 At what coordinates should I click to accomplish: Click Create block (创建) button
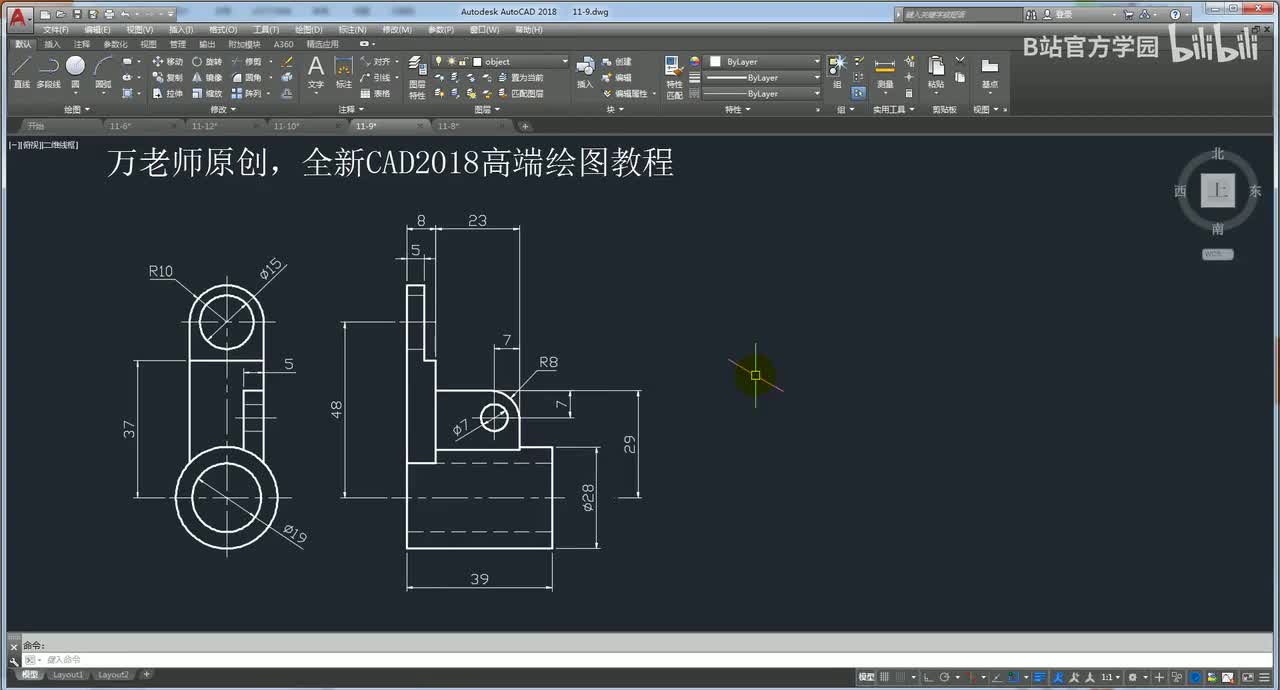pos(616,62)
